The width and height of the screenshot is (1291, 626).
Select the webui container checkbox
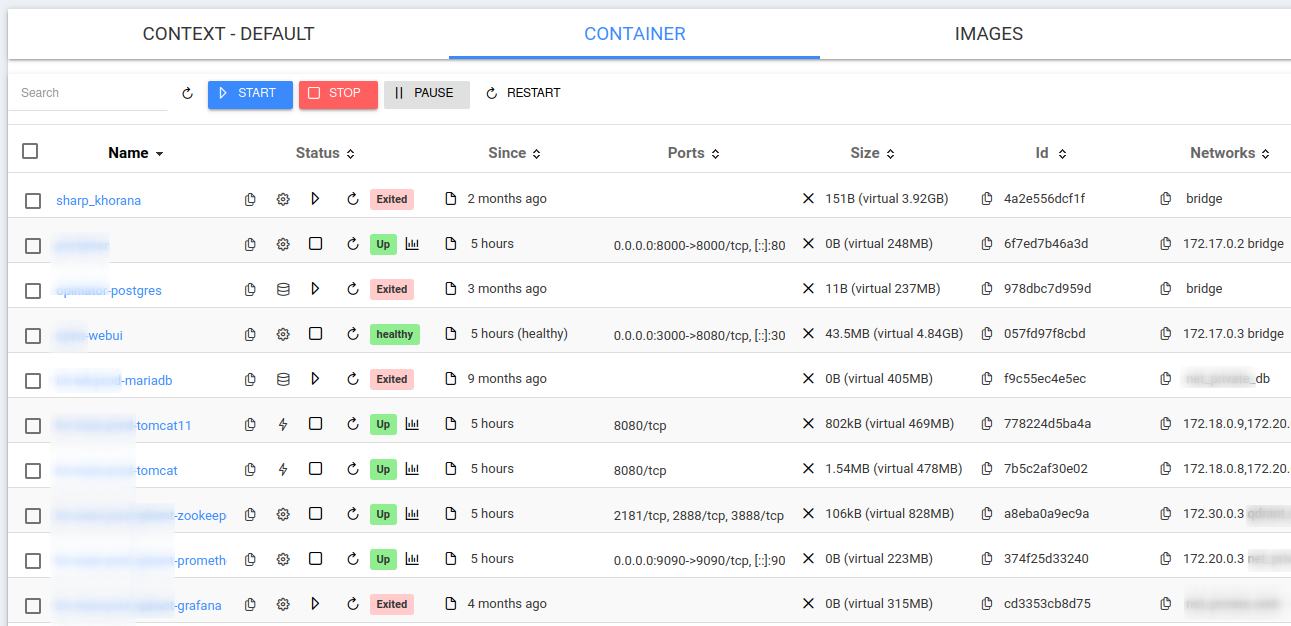33,335
